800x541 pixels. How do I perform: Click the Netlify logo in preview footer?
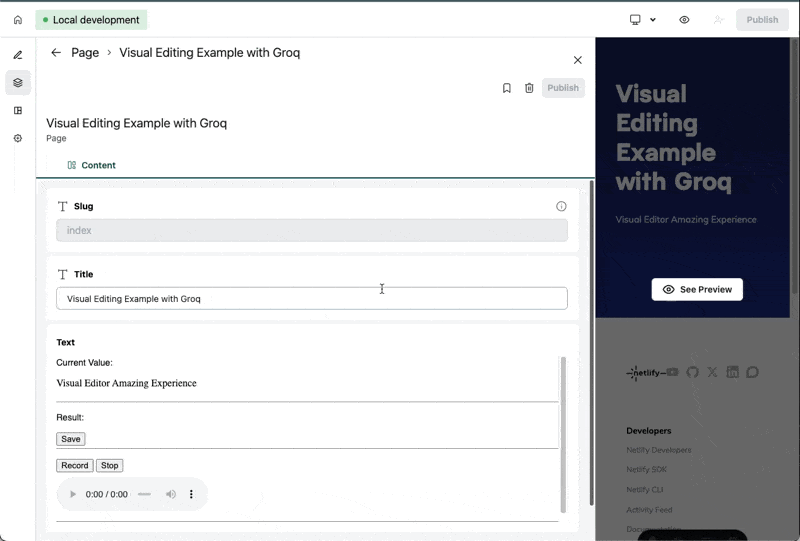[x=646, y=373]
